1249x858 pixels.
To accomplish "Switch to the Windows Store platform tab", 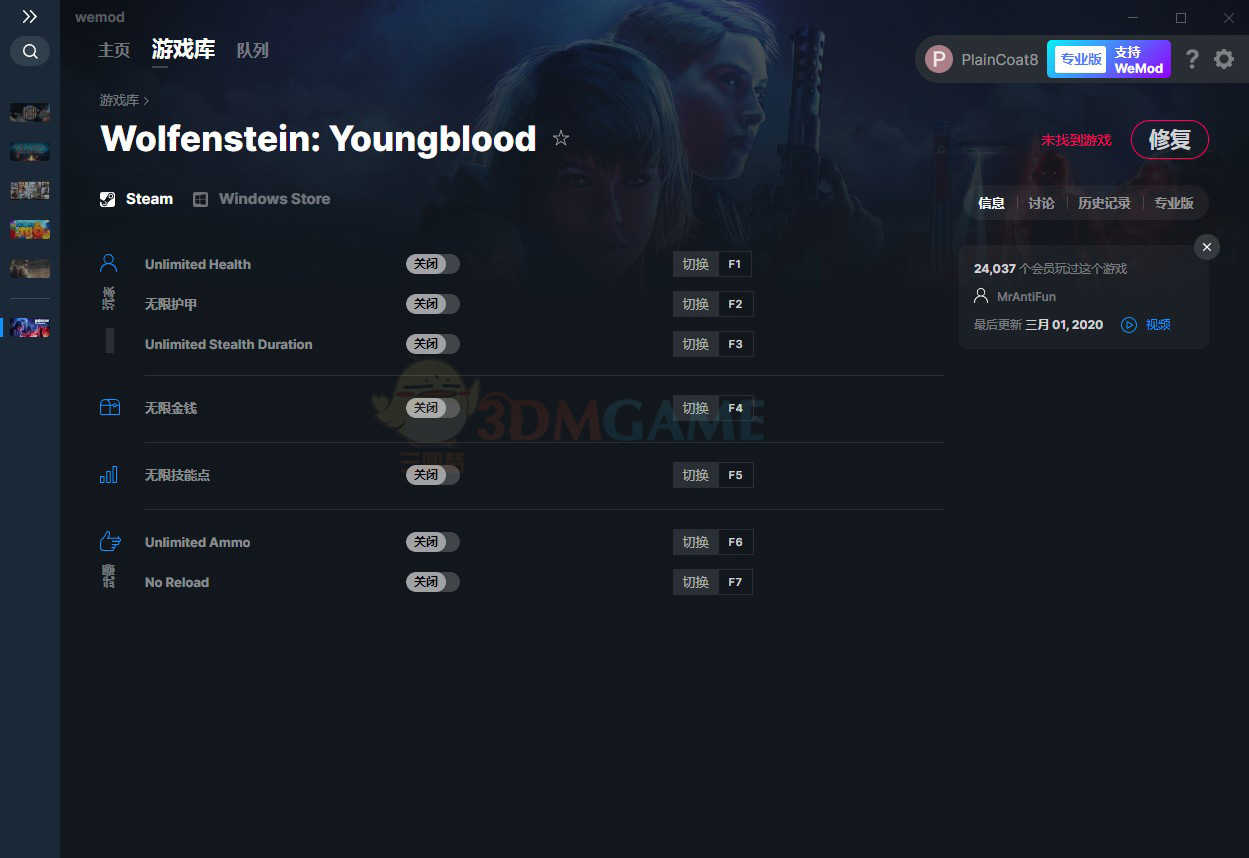I will tap(262, 199).
